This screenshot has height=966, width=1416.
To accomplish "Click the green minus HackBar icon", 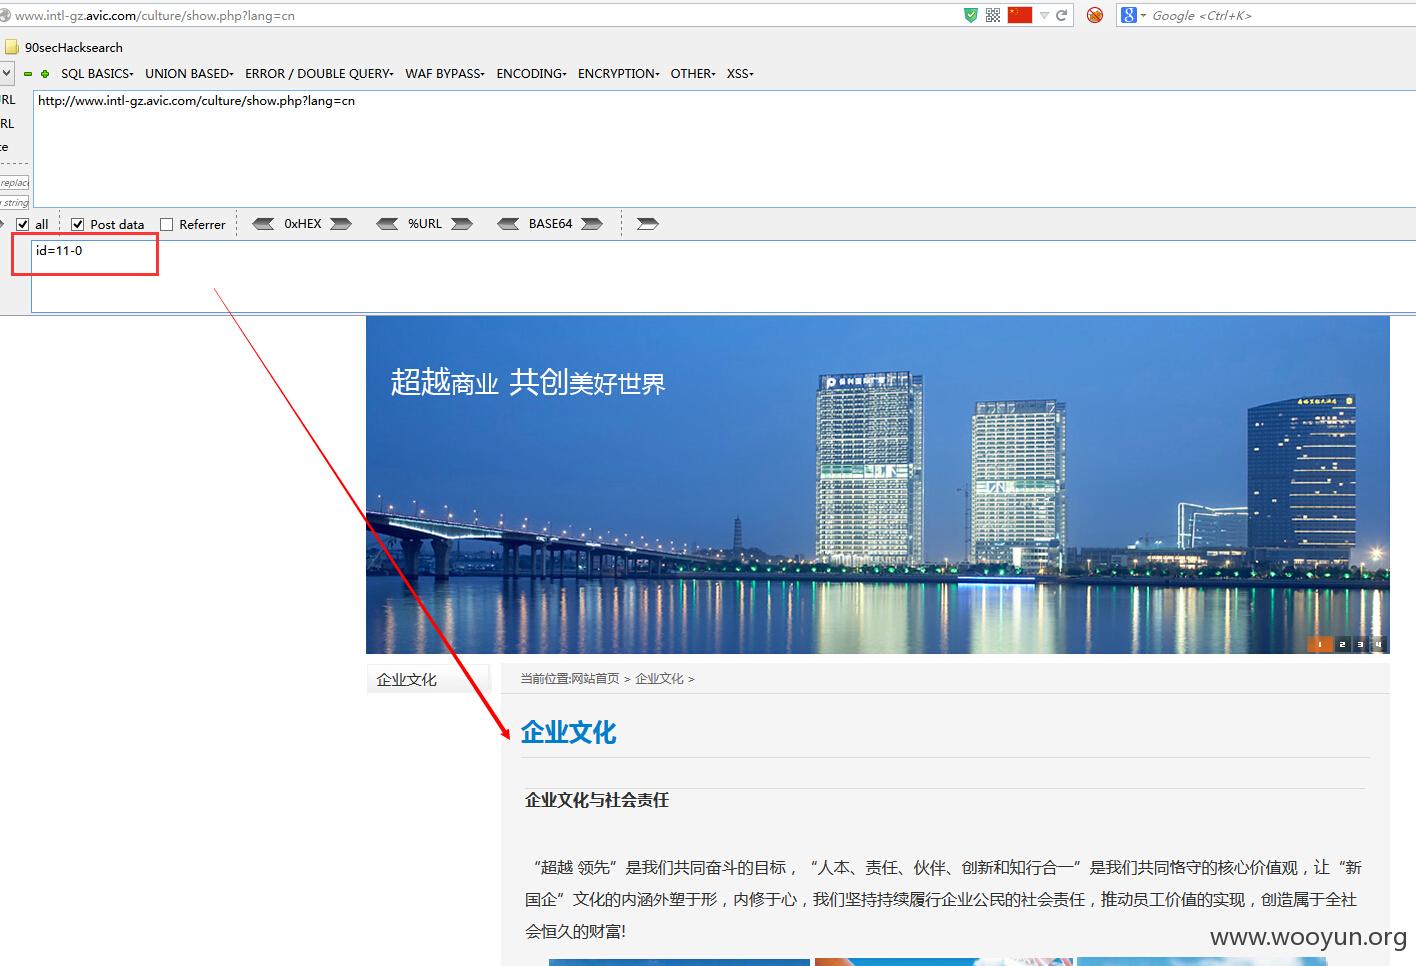I will pyautogui.click(x=28, y=74).
